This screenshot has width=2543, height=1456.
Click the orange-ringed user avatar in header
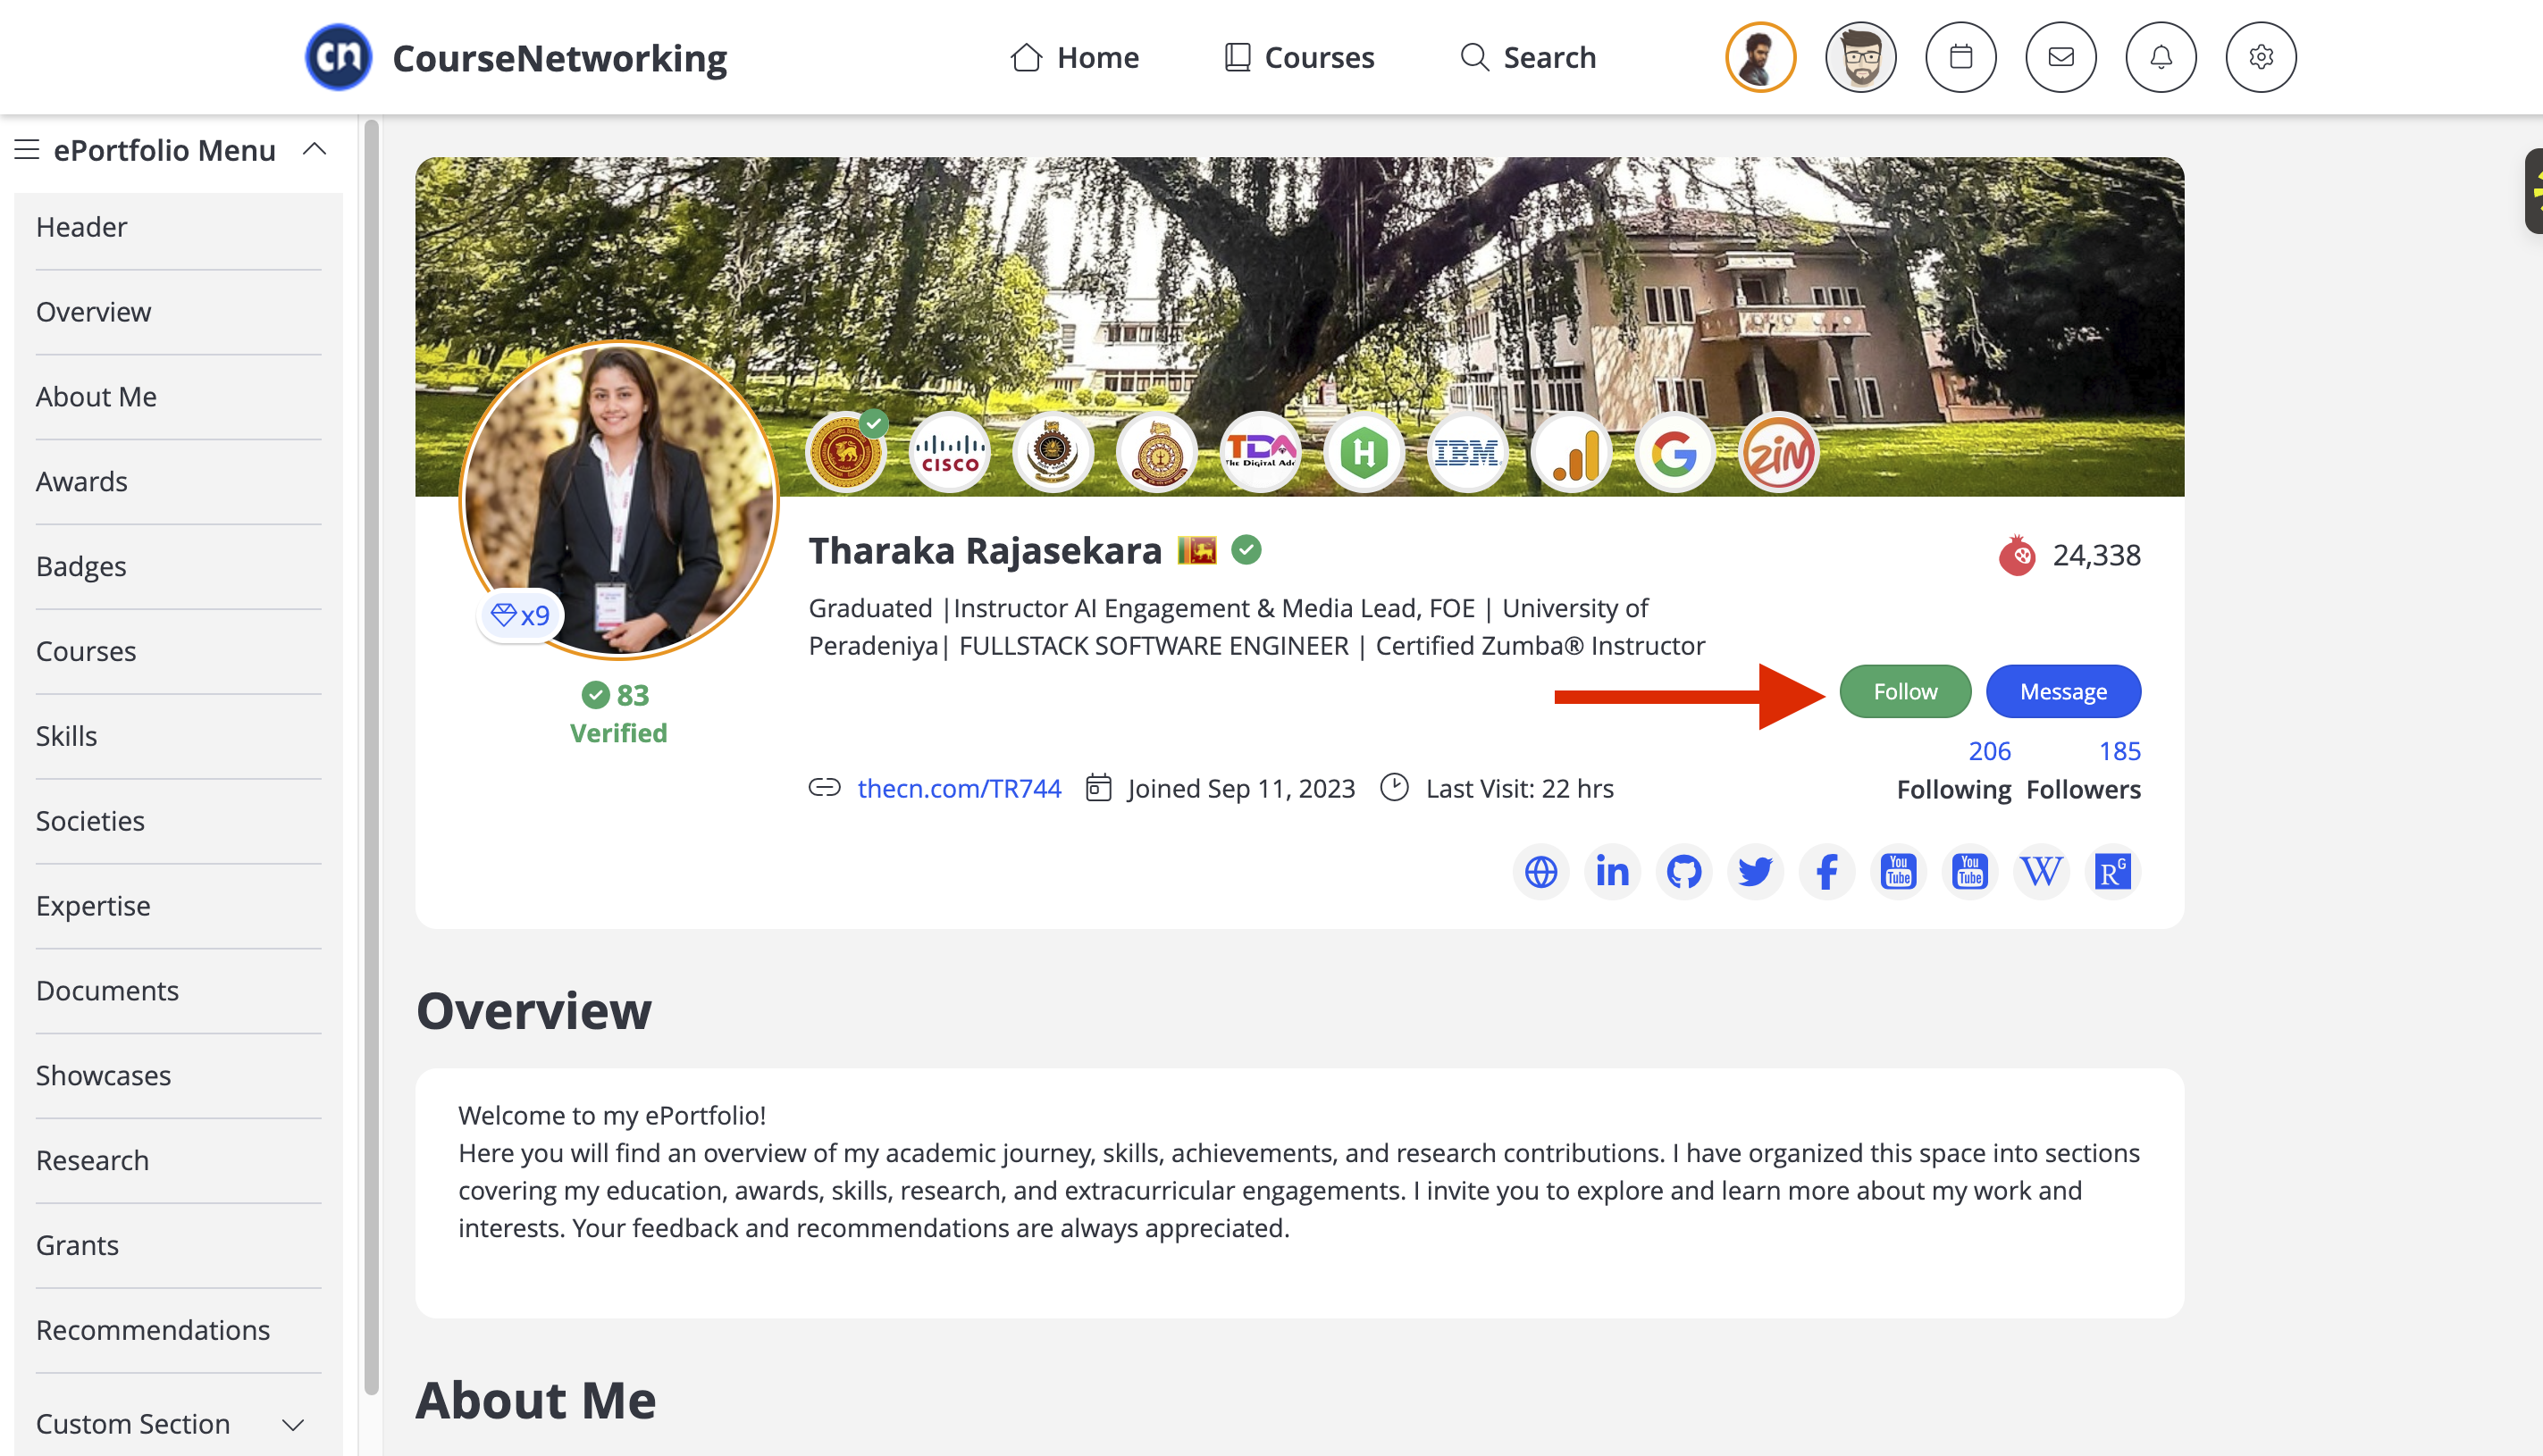point(1760,57)
